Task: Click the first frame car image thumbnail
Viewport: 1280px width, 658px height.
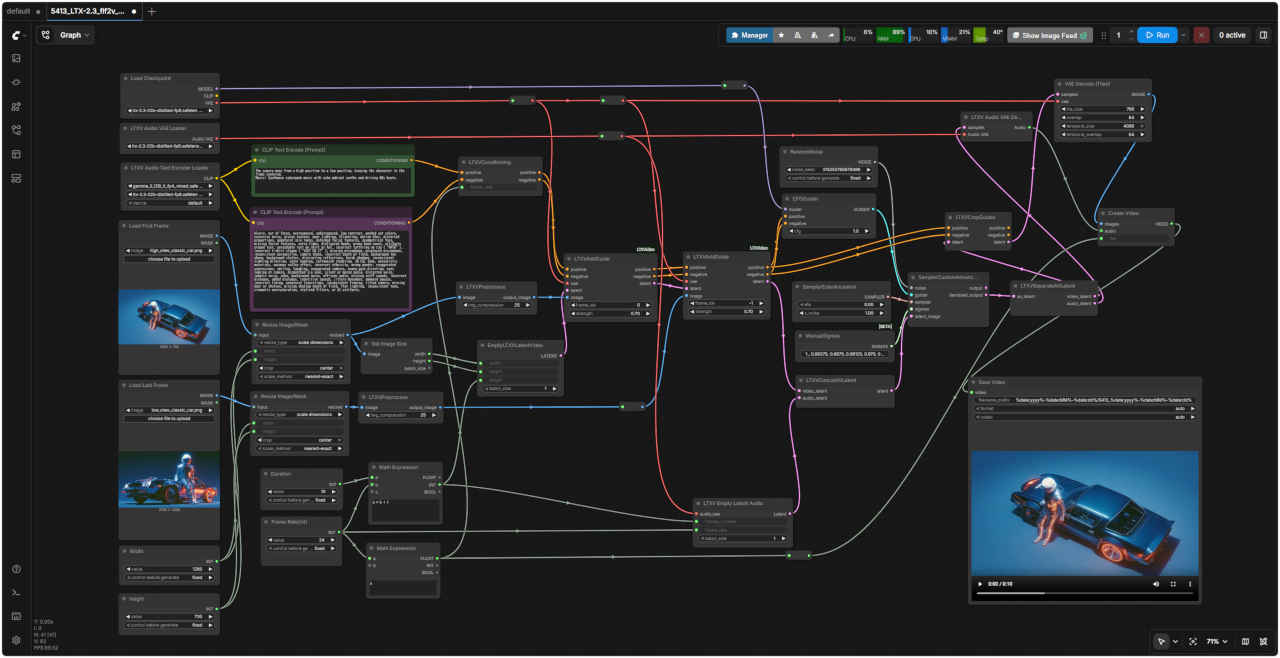Action: click(169, 316)
